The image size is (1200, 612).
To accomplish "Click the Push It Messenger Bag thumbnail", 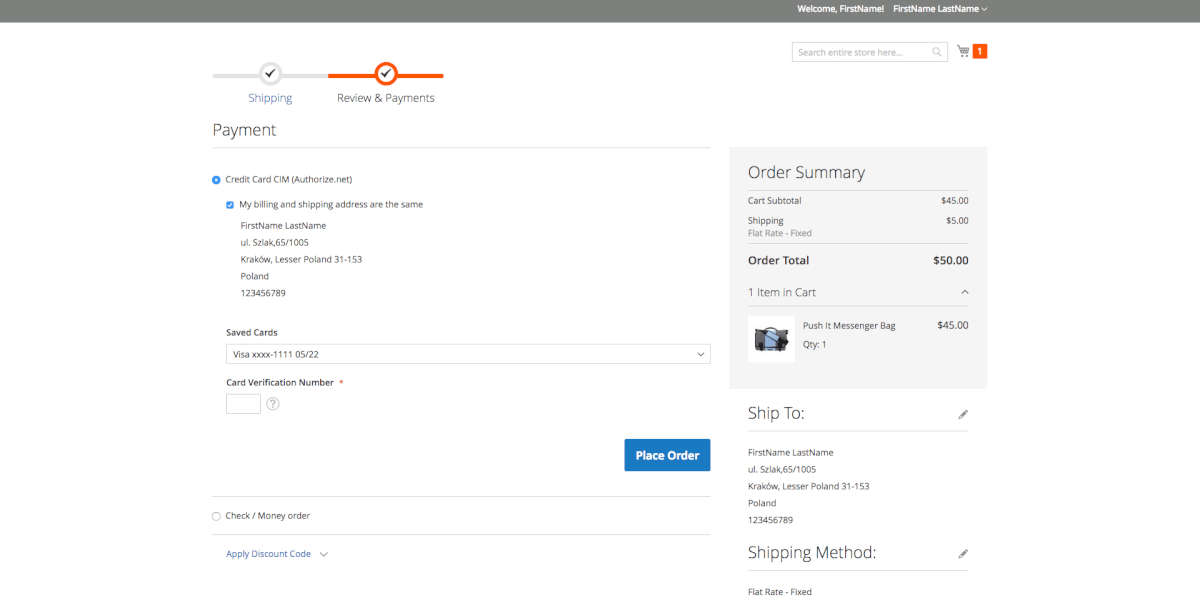I will pos(771,339).
